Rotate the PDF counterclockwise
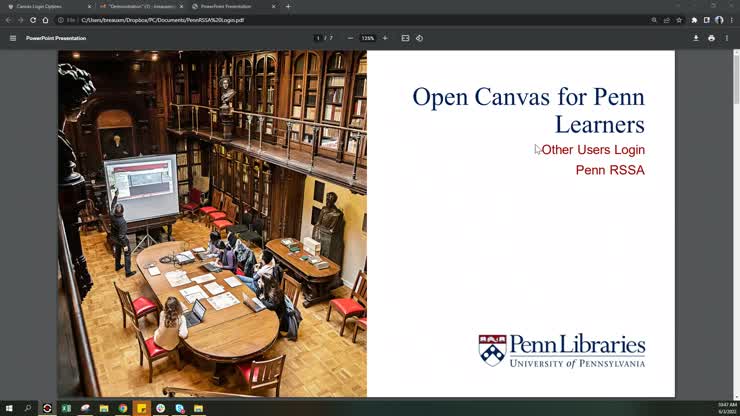 tap(419, 38)
